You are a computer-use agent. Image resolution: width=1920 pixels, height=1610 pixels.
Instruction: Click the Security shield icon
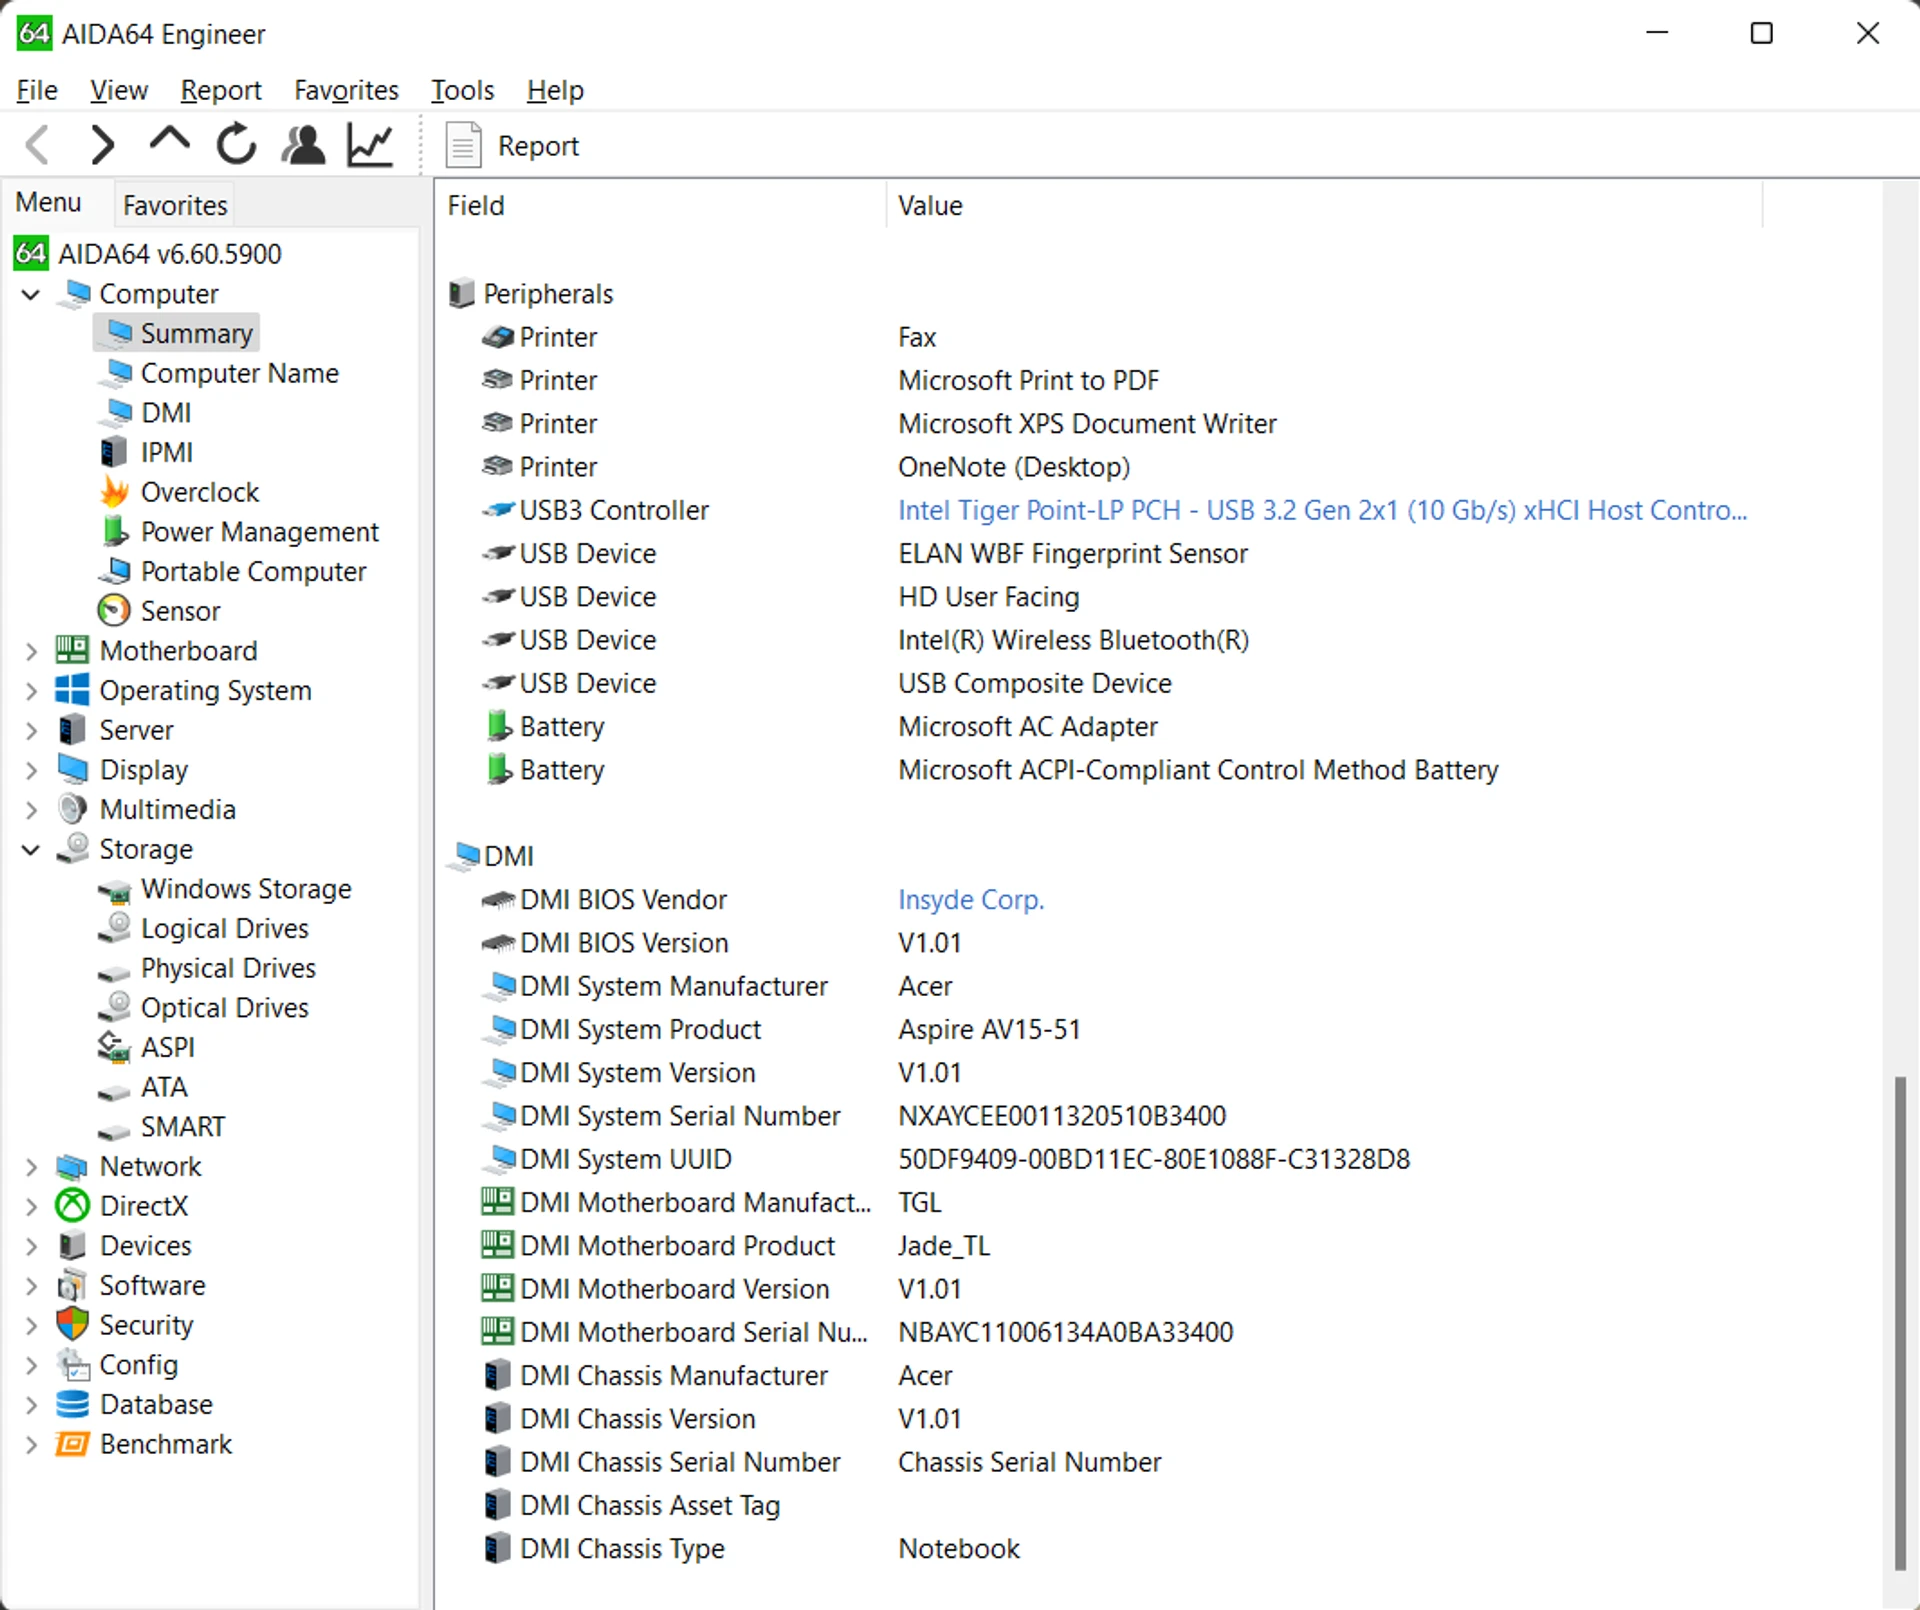click(72, 1325)
